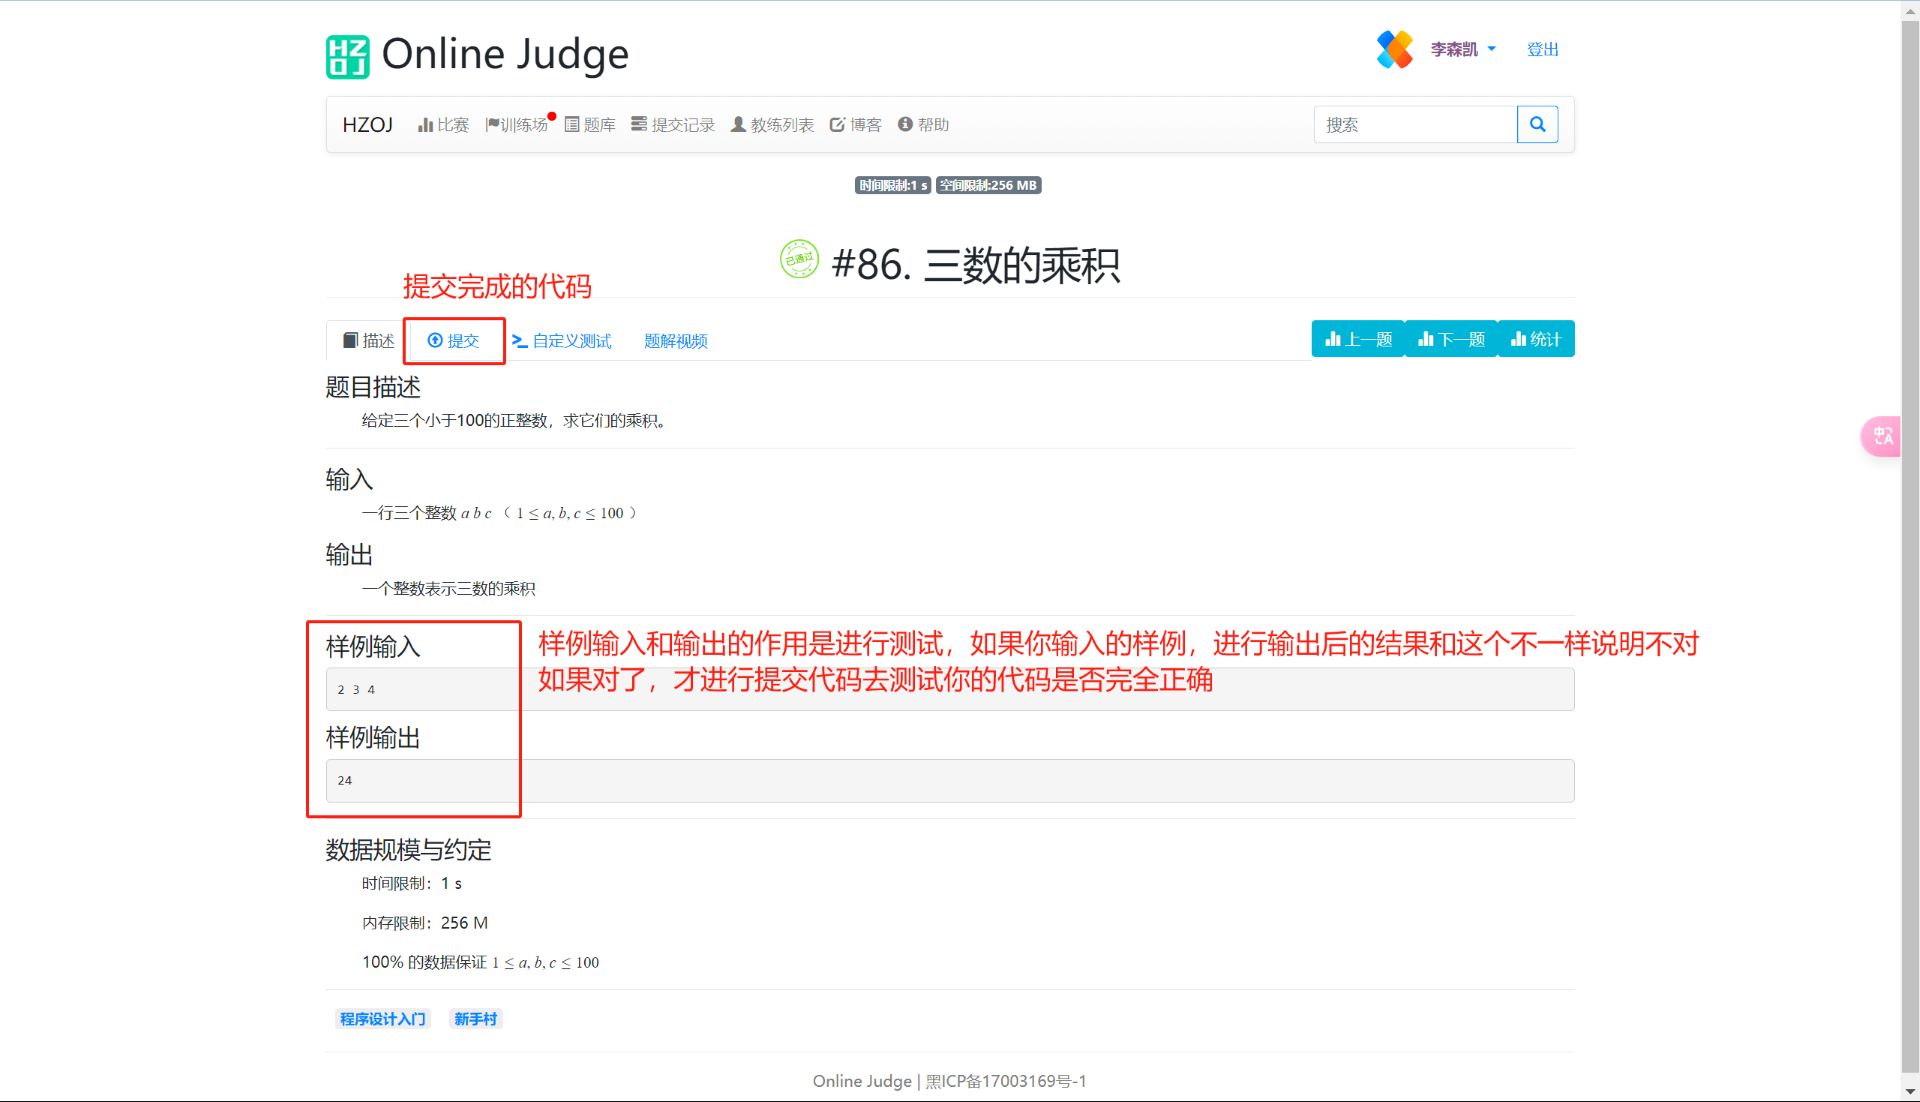Open the 比赛 contests page

443,125
